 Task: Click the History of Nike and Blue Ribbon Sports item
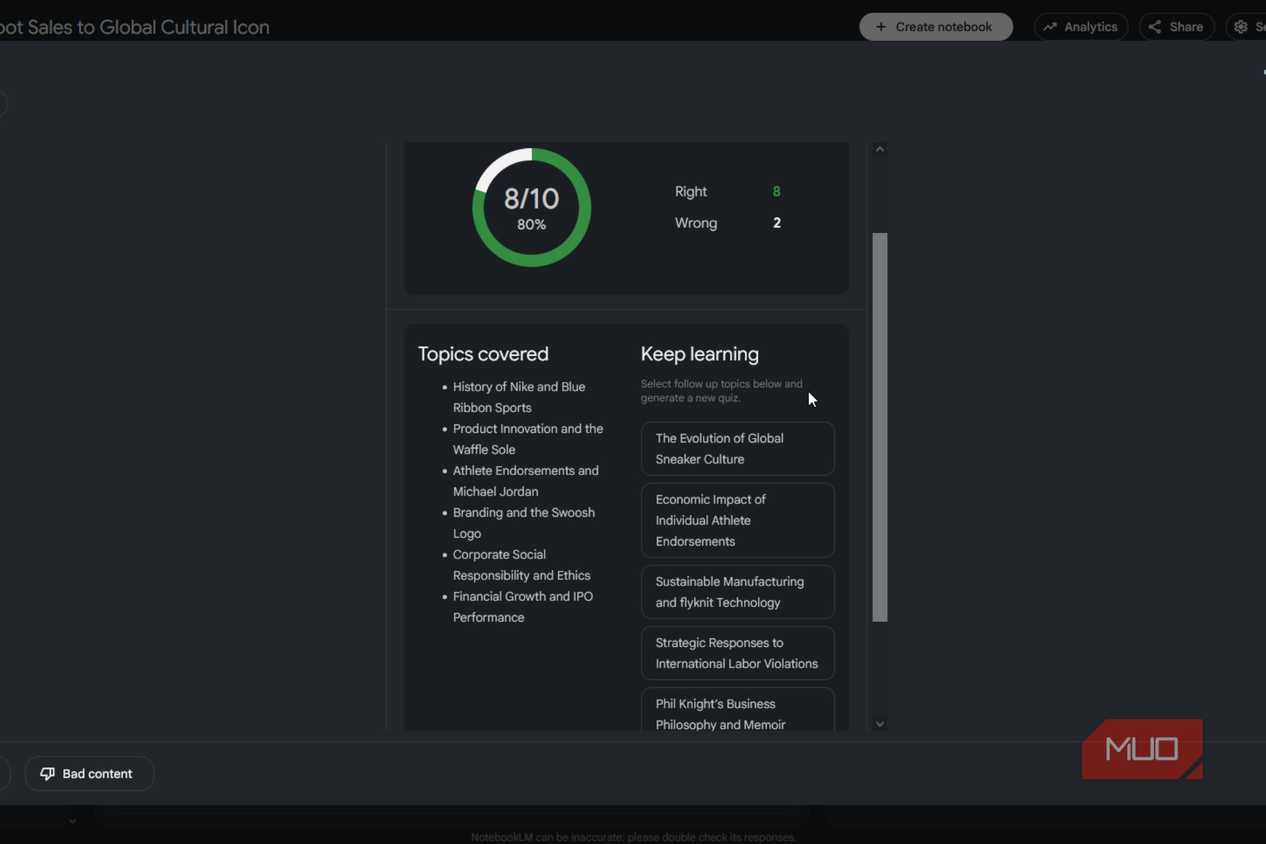pyautogui.click(x=519, y=397)
